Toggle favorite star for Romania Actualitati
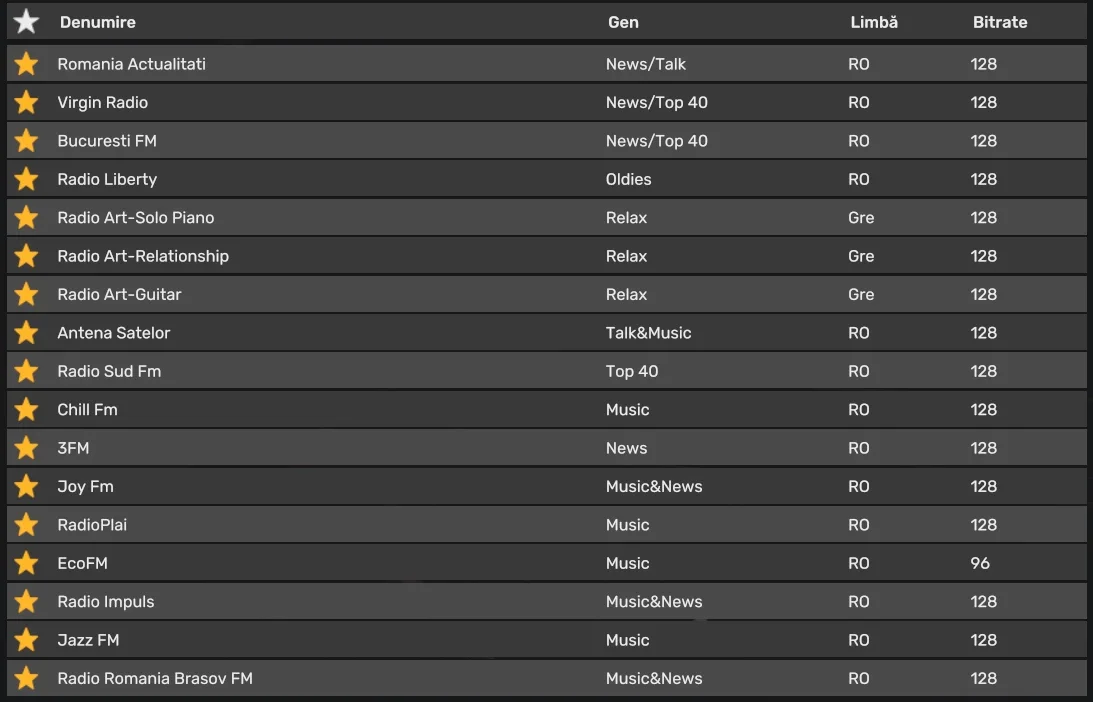The image size is (1093, 702). [26, 64]
